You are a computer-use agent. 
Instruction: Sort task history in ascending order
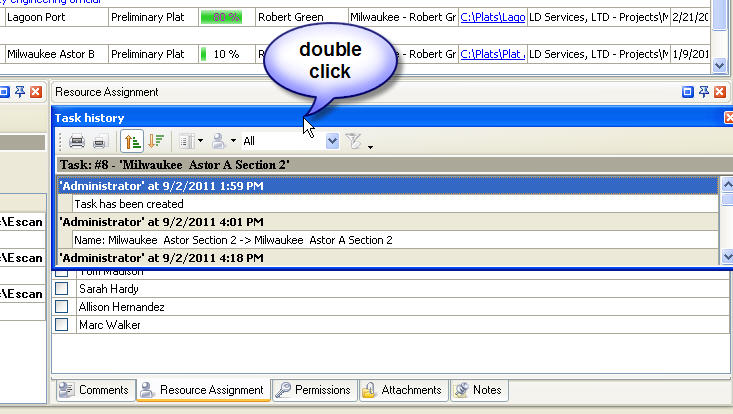click(132, 141)
